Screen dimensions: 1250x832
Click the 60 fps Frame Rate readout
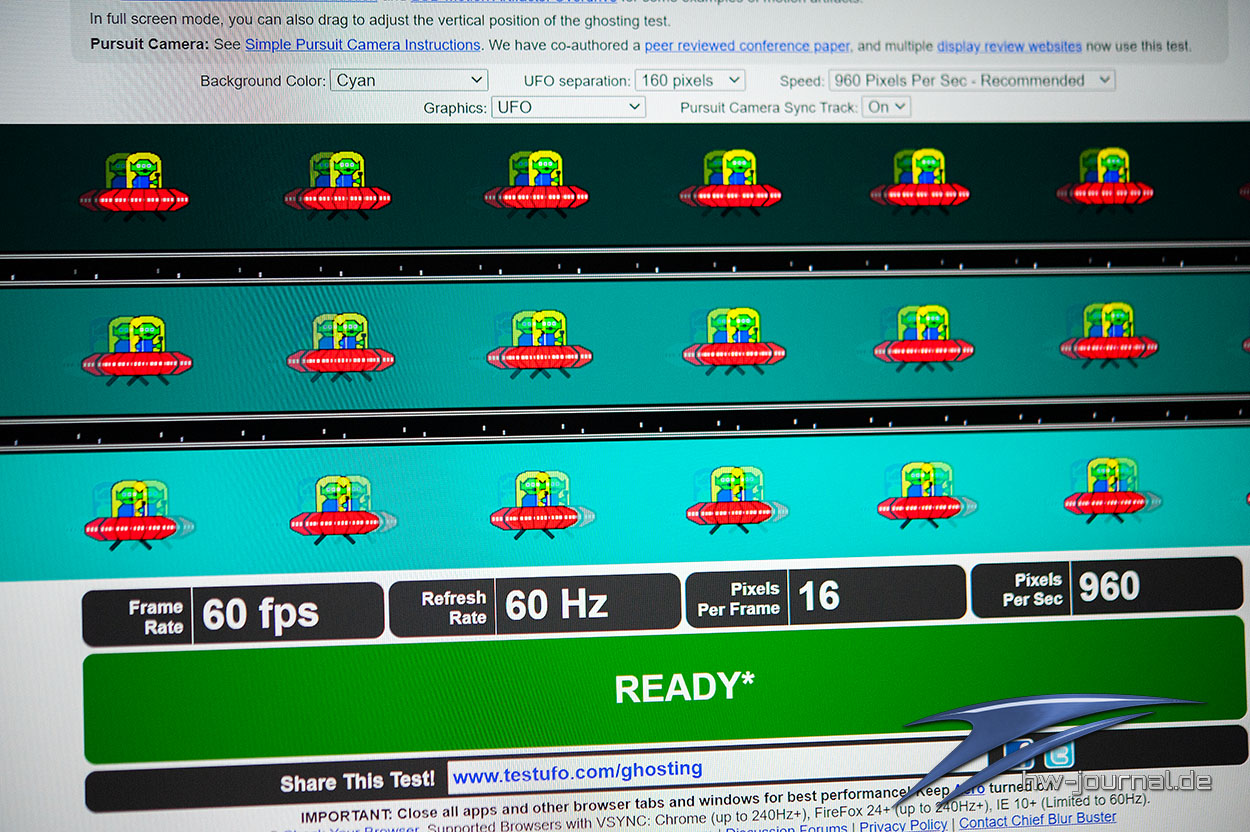click(x=260, y=613)
